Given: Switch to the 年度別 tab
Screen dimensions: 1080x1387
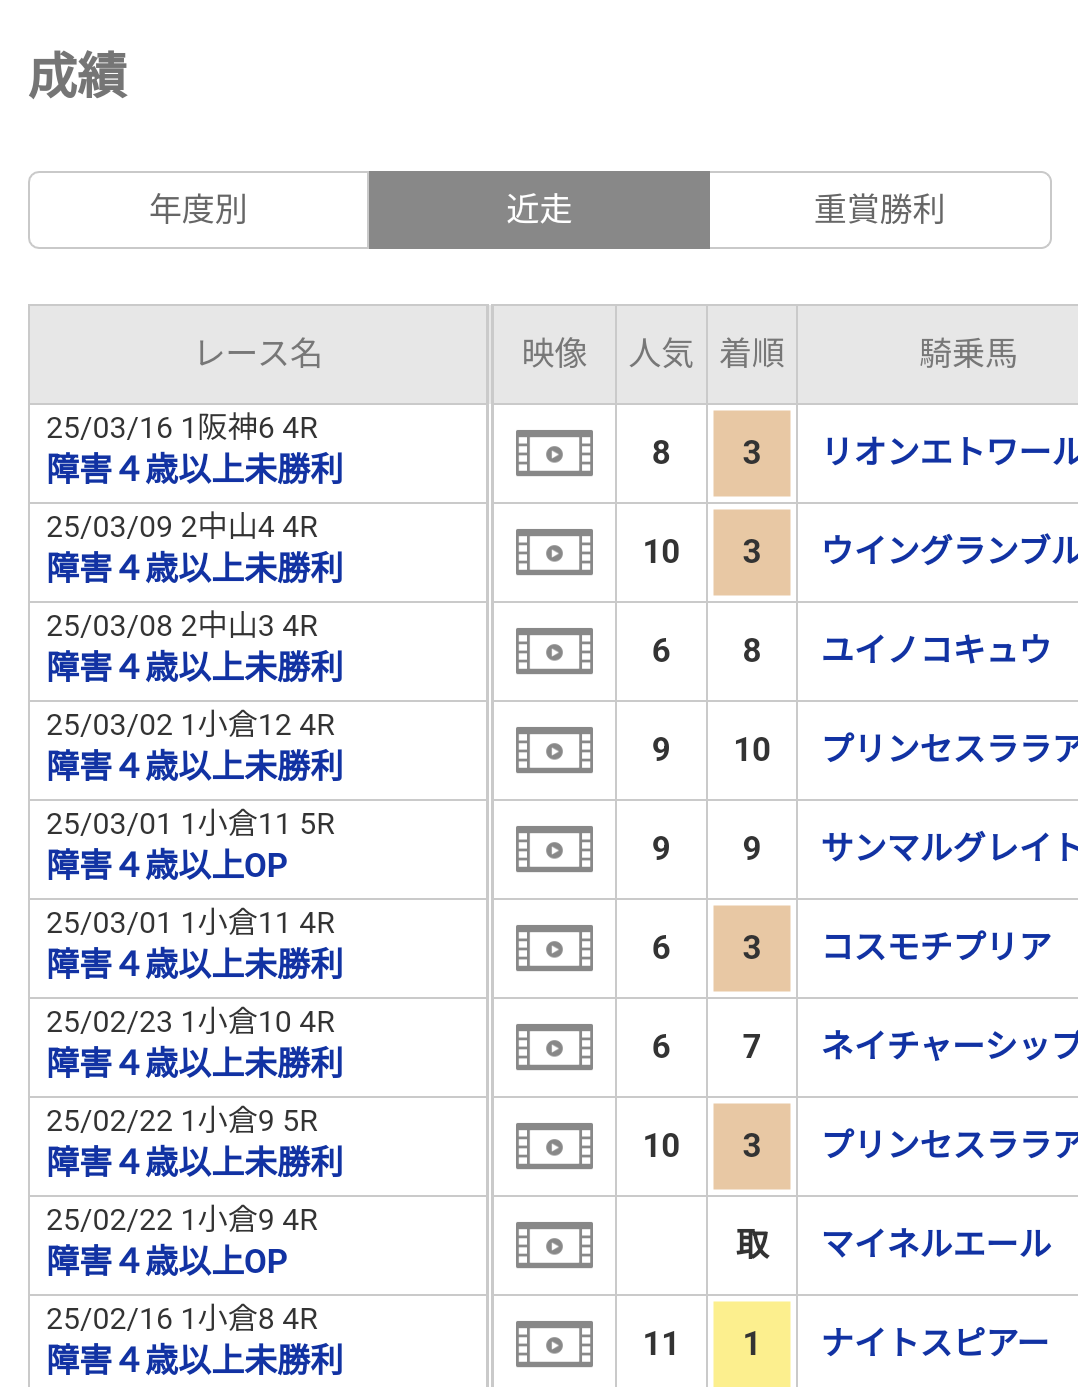Looking at the screenshot, I should click(x=199, y=210).
